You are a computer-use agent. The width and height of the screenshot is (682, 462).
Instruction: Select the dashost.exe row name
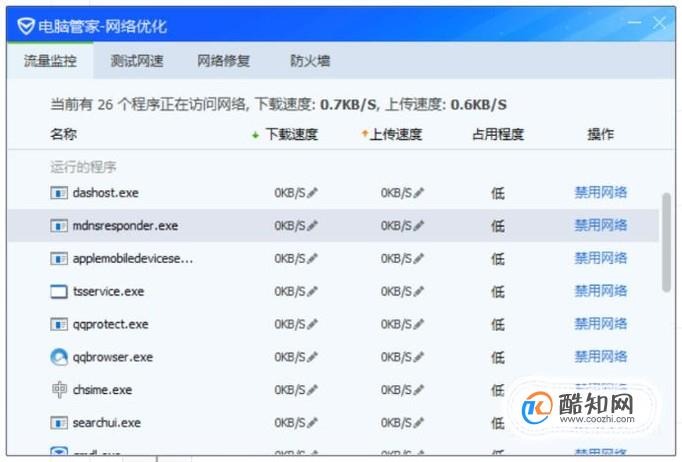[x=106, y=193]
